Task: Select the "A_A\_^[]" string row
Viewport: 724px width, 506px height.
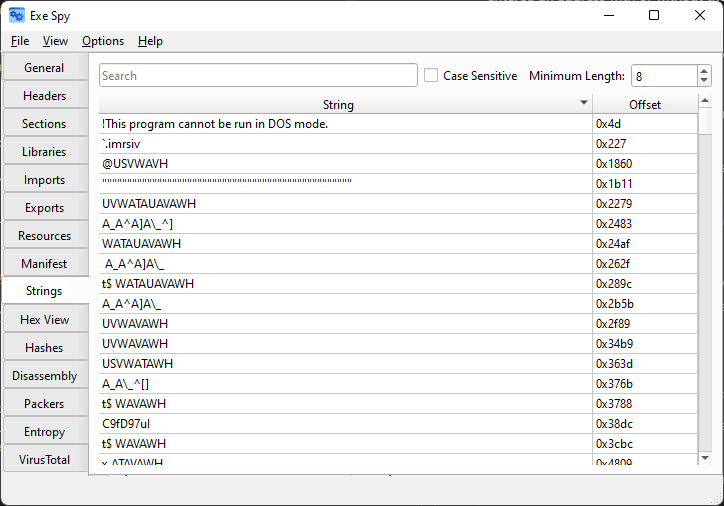Action: tap(345, 384)
